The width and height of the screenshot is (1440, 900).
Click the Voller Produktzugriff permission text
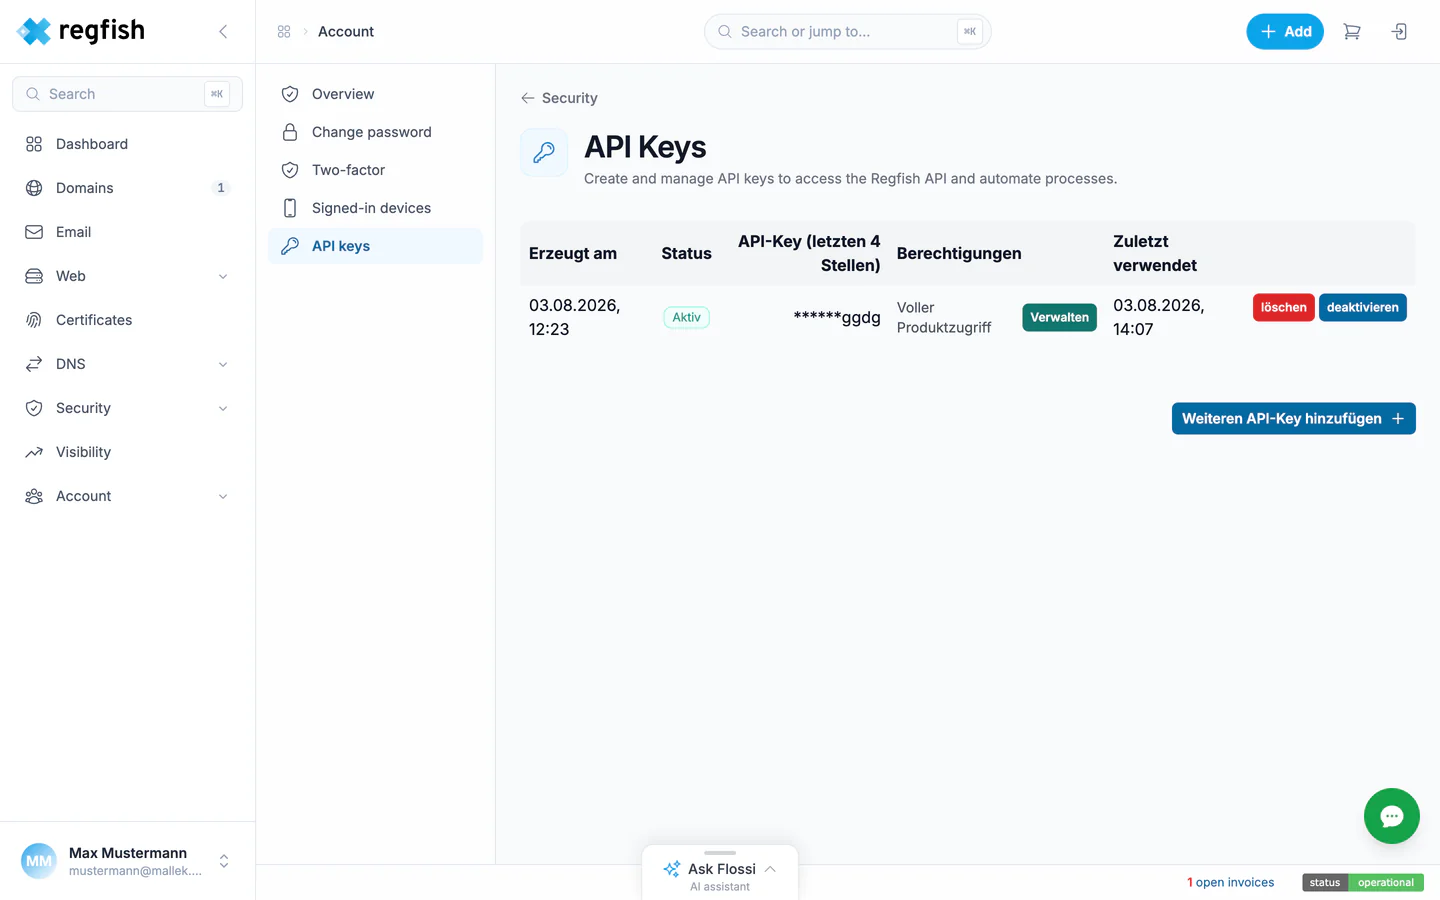tap(944, 317)
